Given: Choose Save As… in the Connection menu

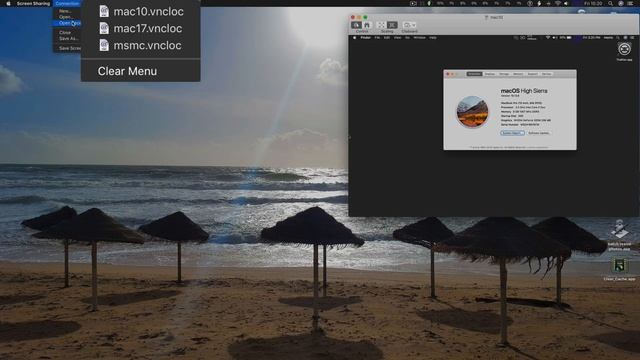Looking at the screenshot, I should (x=68, y=38).
